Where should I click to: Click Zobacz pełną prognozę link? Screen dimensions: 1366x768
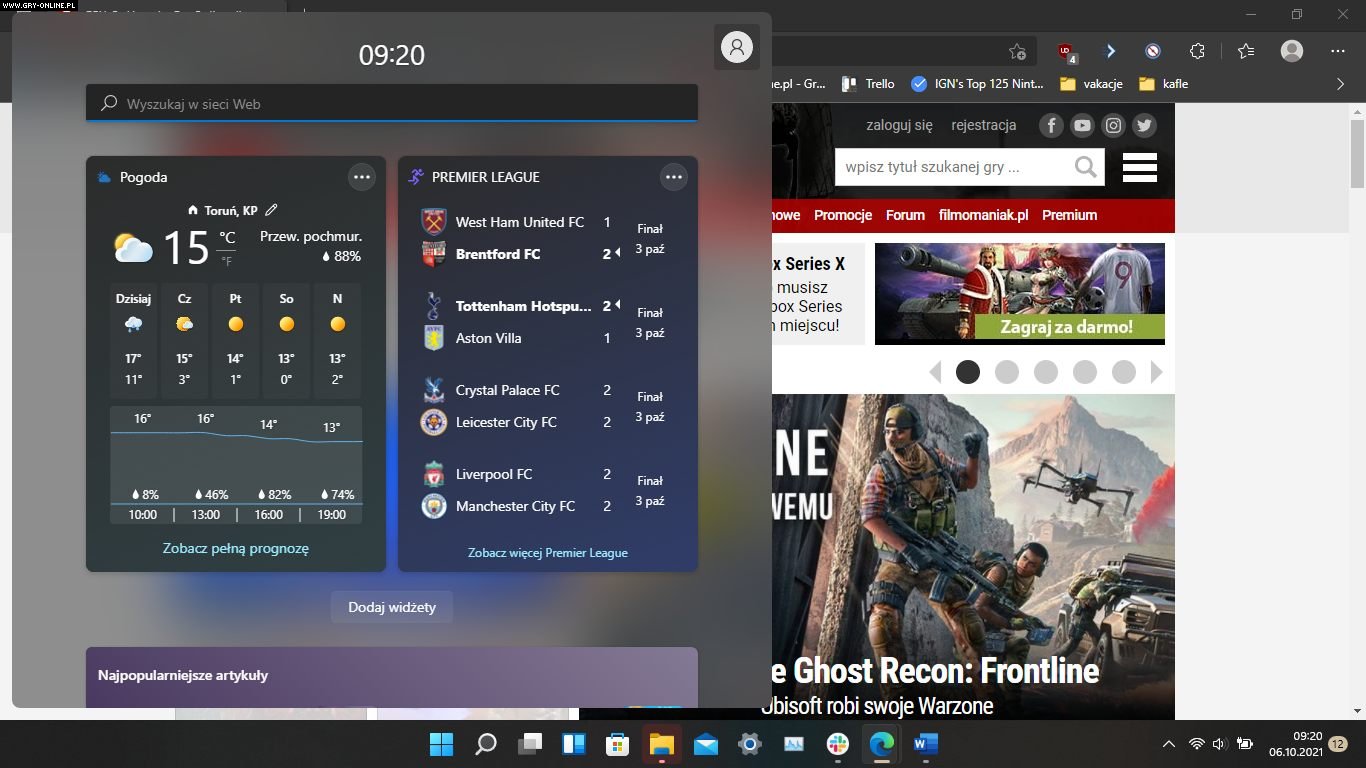pyautogui.click(x=236, y=548)
